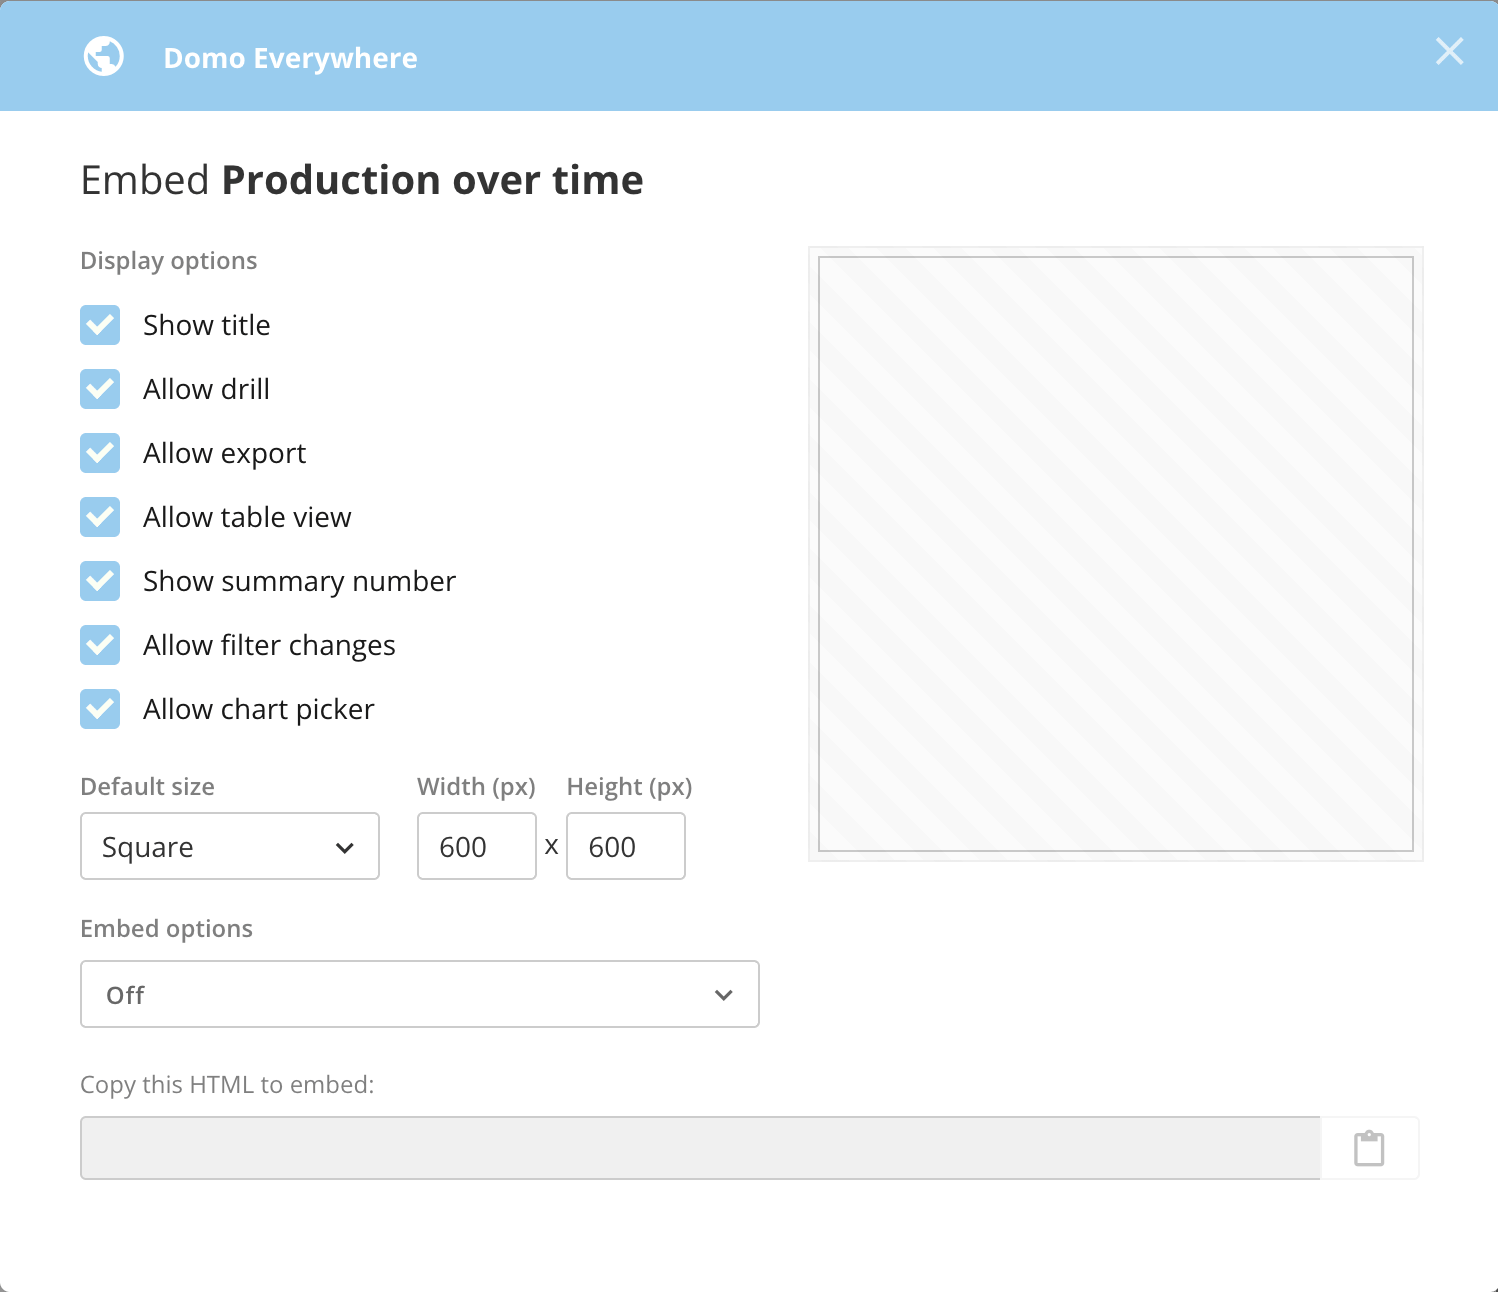Click the embed preview thumbnail area
The image size is (1498, 1292).
click(x=1116, y=554)
